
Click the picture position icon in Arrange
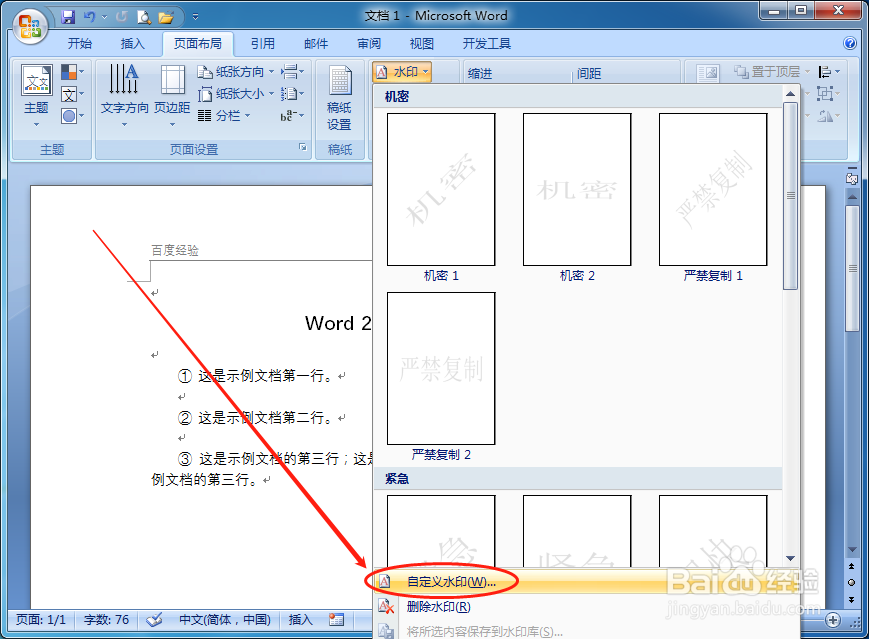(x=708, y=72)
